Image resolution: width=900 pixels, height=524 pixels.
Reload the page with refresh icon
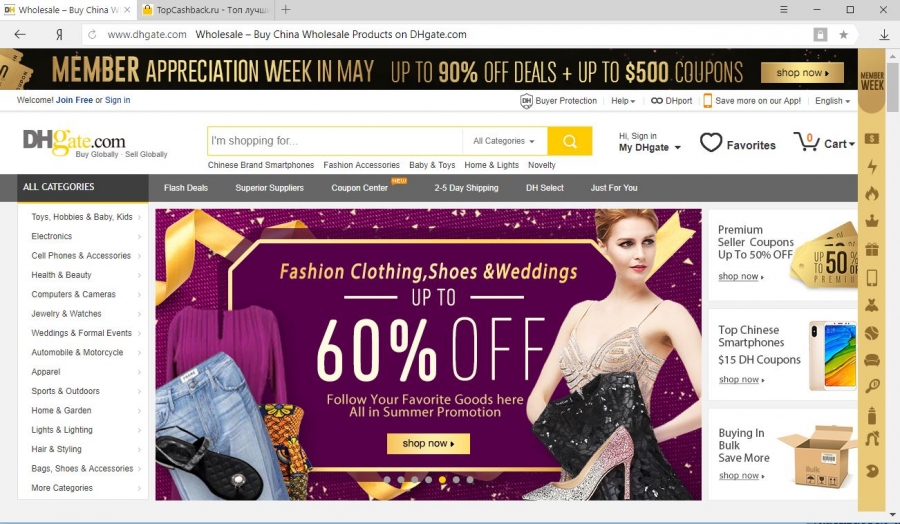pos(92,34)
